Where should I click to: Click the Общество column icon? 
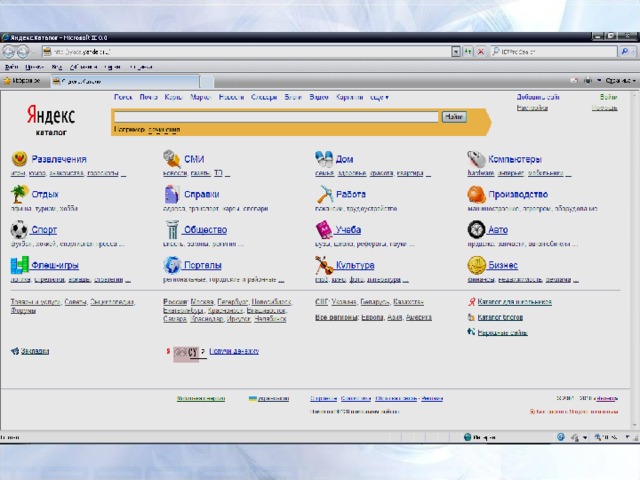point(172,229)
